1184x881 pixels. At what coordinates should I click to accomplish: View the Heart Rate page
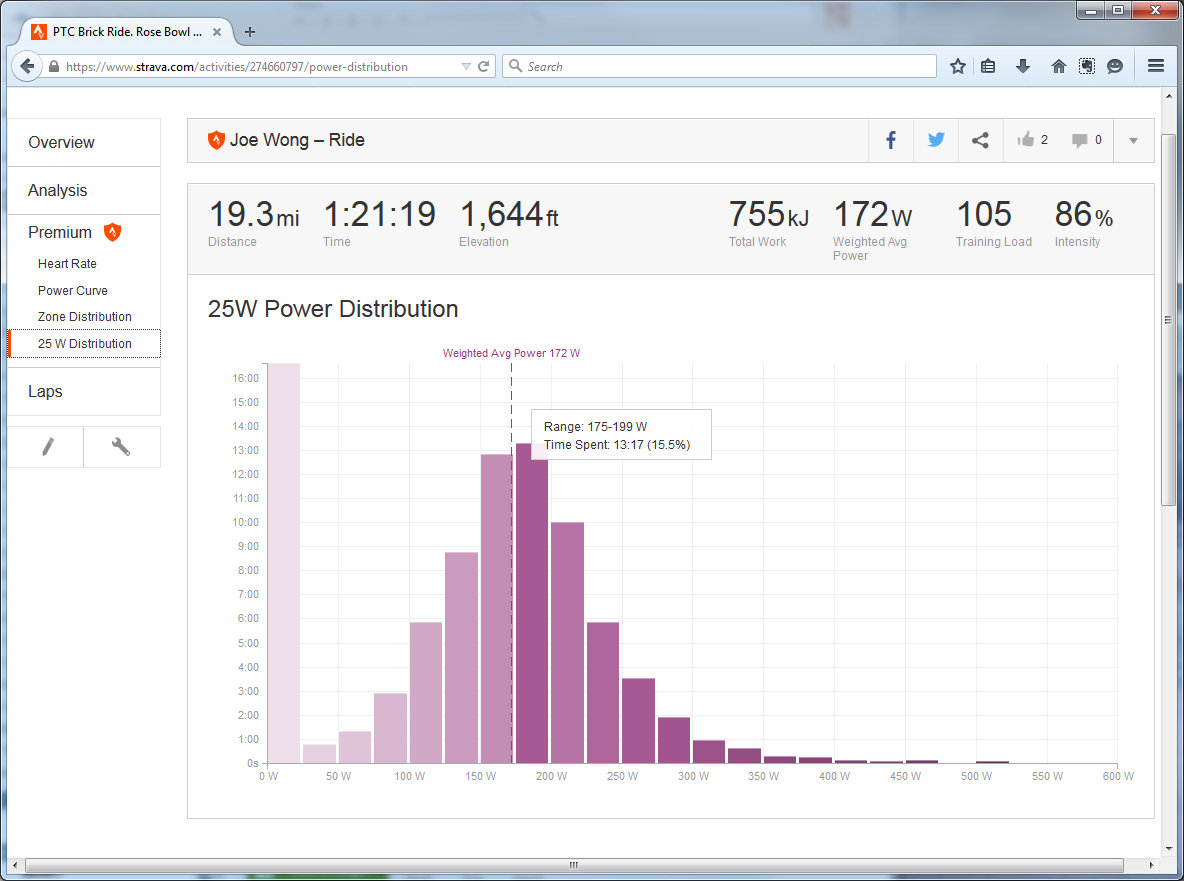[x=67, y=264]
